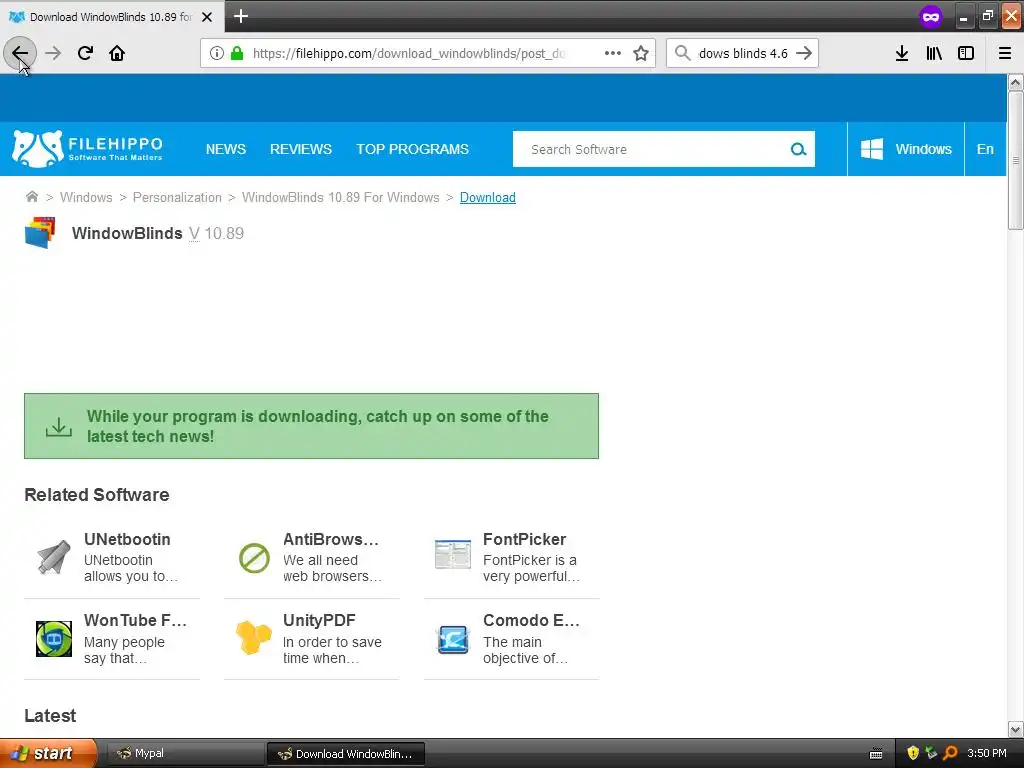The width and height of the screenshot is (1024, 768).
Task: Click the magnifier tray icon
Action: tap(950, 753)
